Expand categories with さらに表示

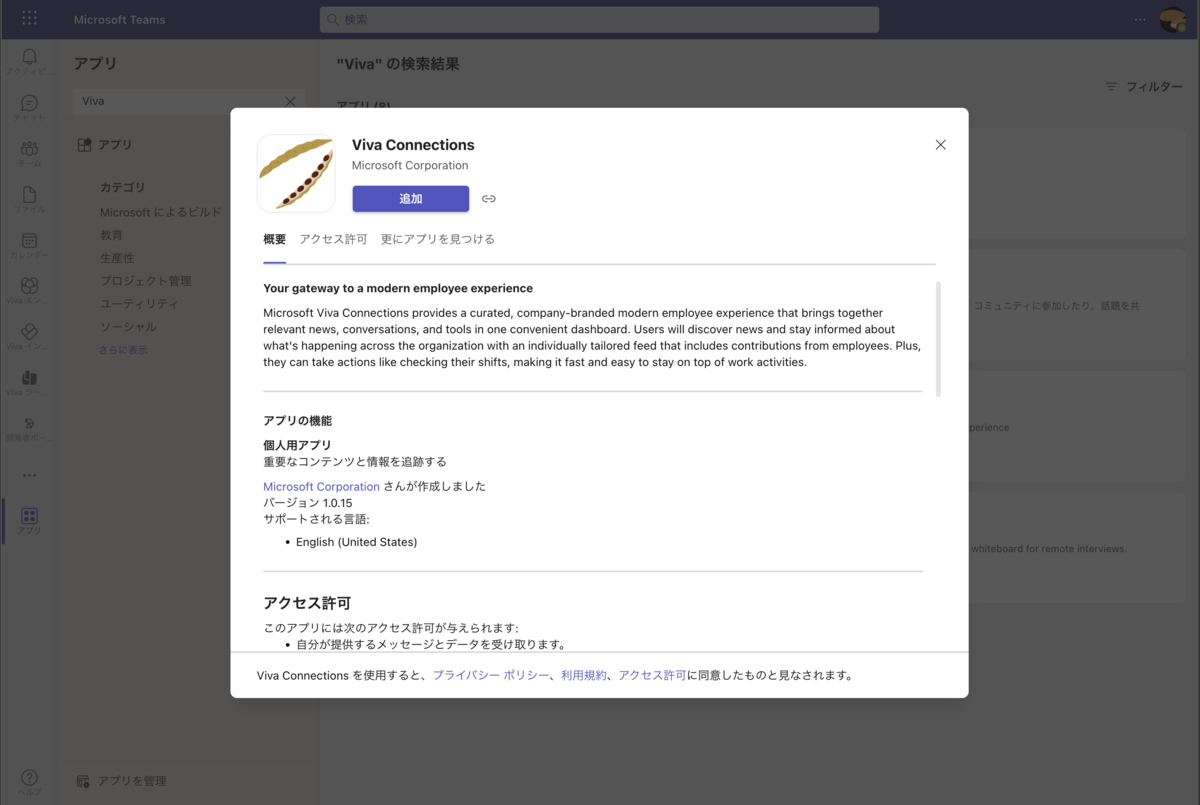[123, 350]
